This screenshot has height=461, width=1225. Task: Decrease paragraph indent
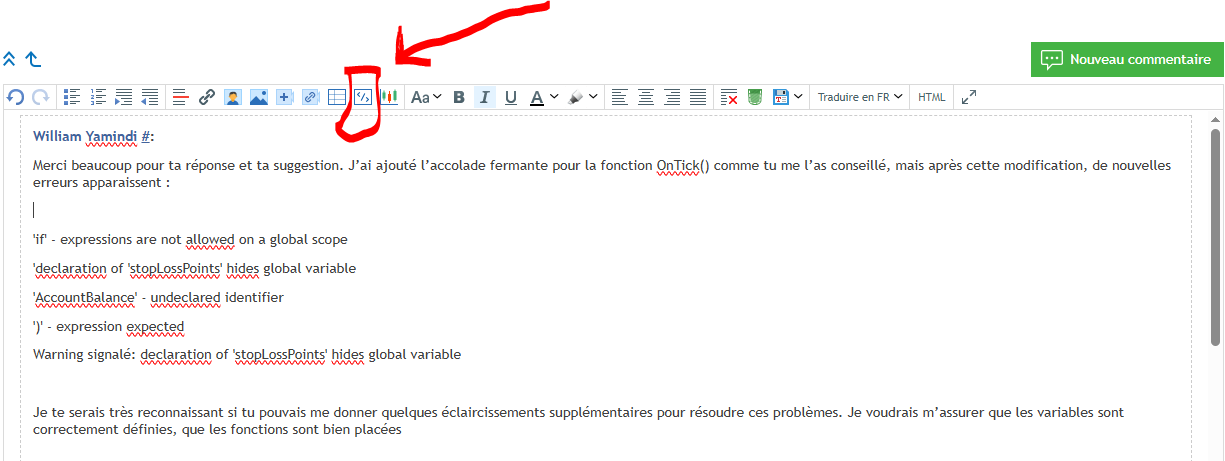(150, 97)
